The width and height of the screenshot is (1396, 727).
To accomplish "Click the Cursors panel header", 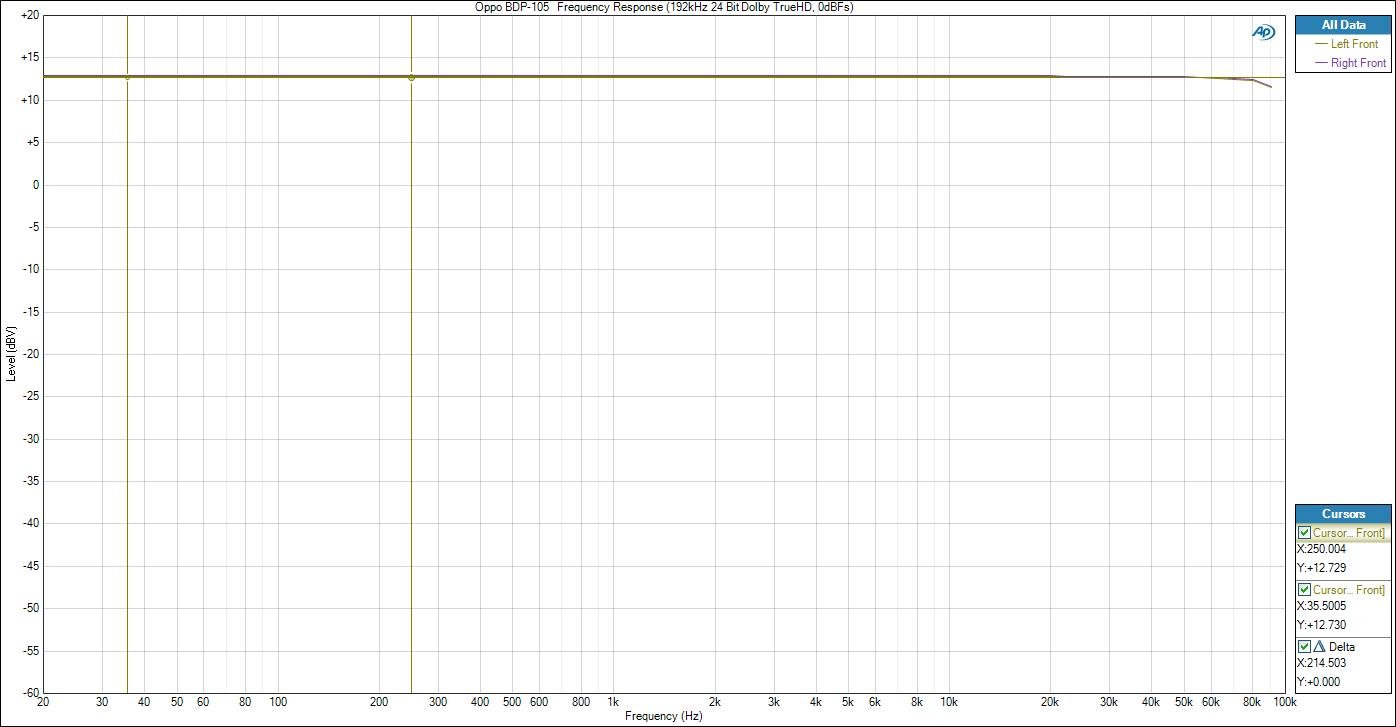I will [1342, 514].
